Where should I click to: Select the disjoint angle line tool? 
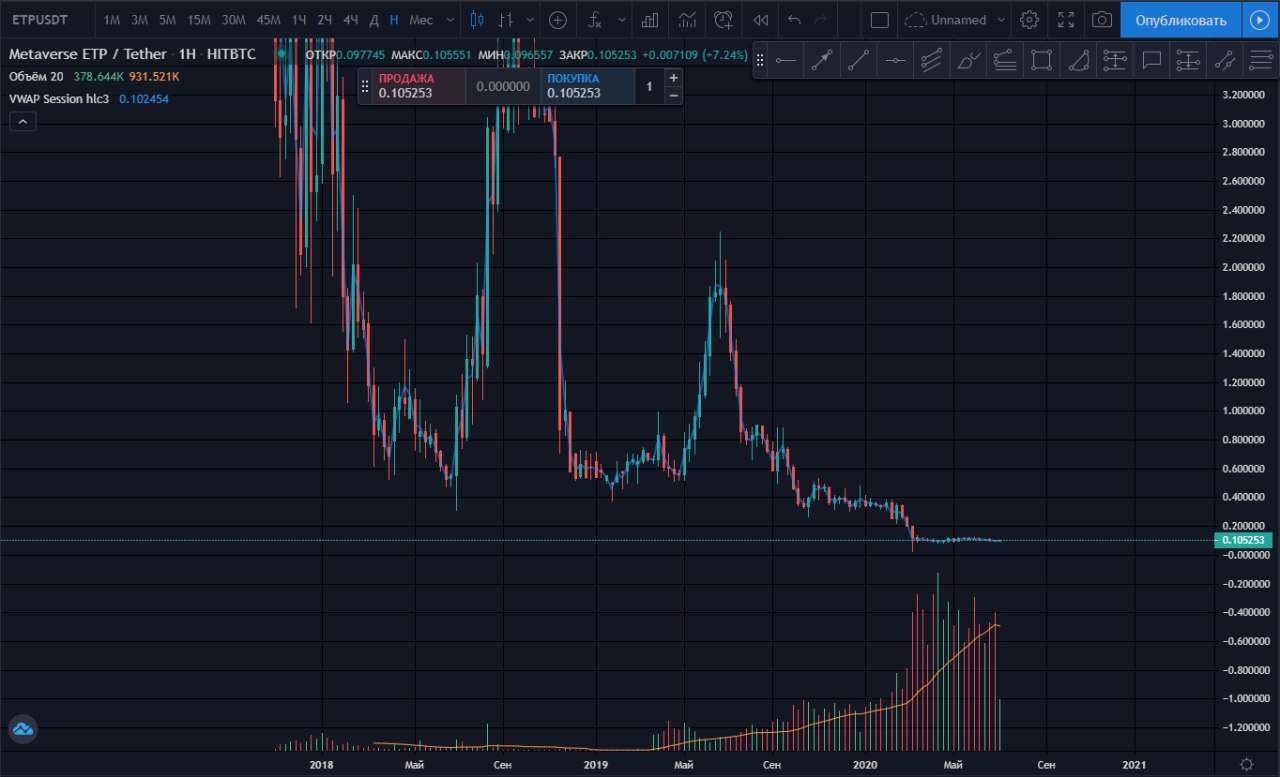point(1224,61)
